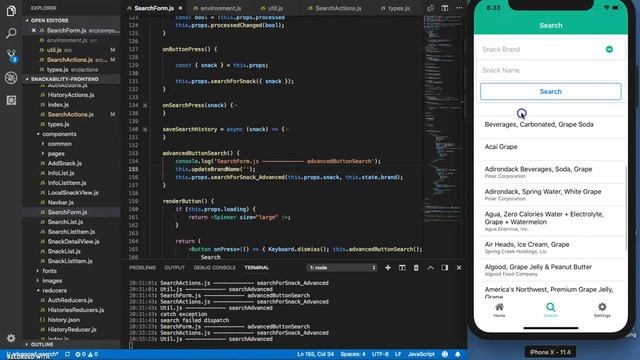Select Algood, Grape Jelly & Peanut Butter
This screenshot has height=360, width=640.
click(x=551, y=270)
